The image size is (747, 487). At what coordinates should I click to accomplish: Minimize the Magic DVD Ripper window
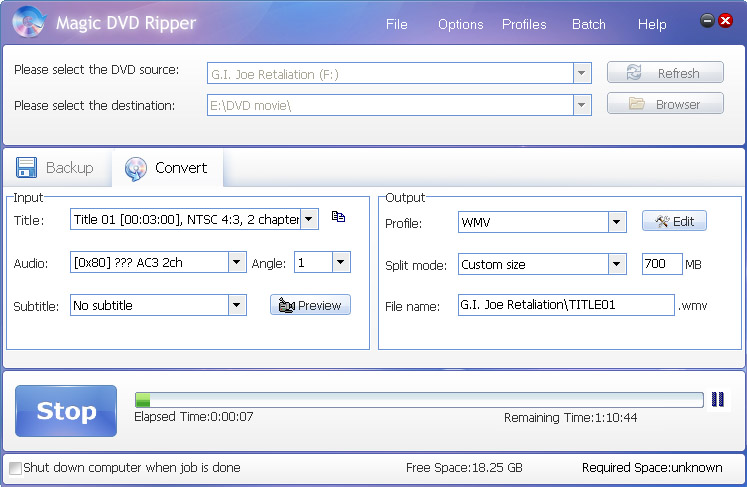click(707, 20)
